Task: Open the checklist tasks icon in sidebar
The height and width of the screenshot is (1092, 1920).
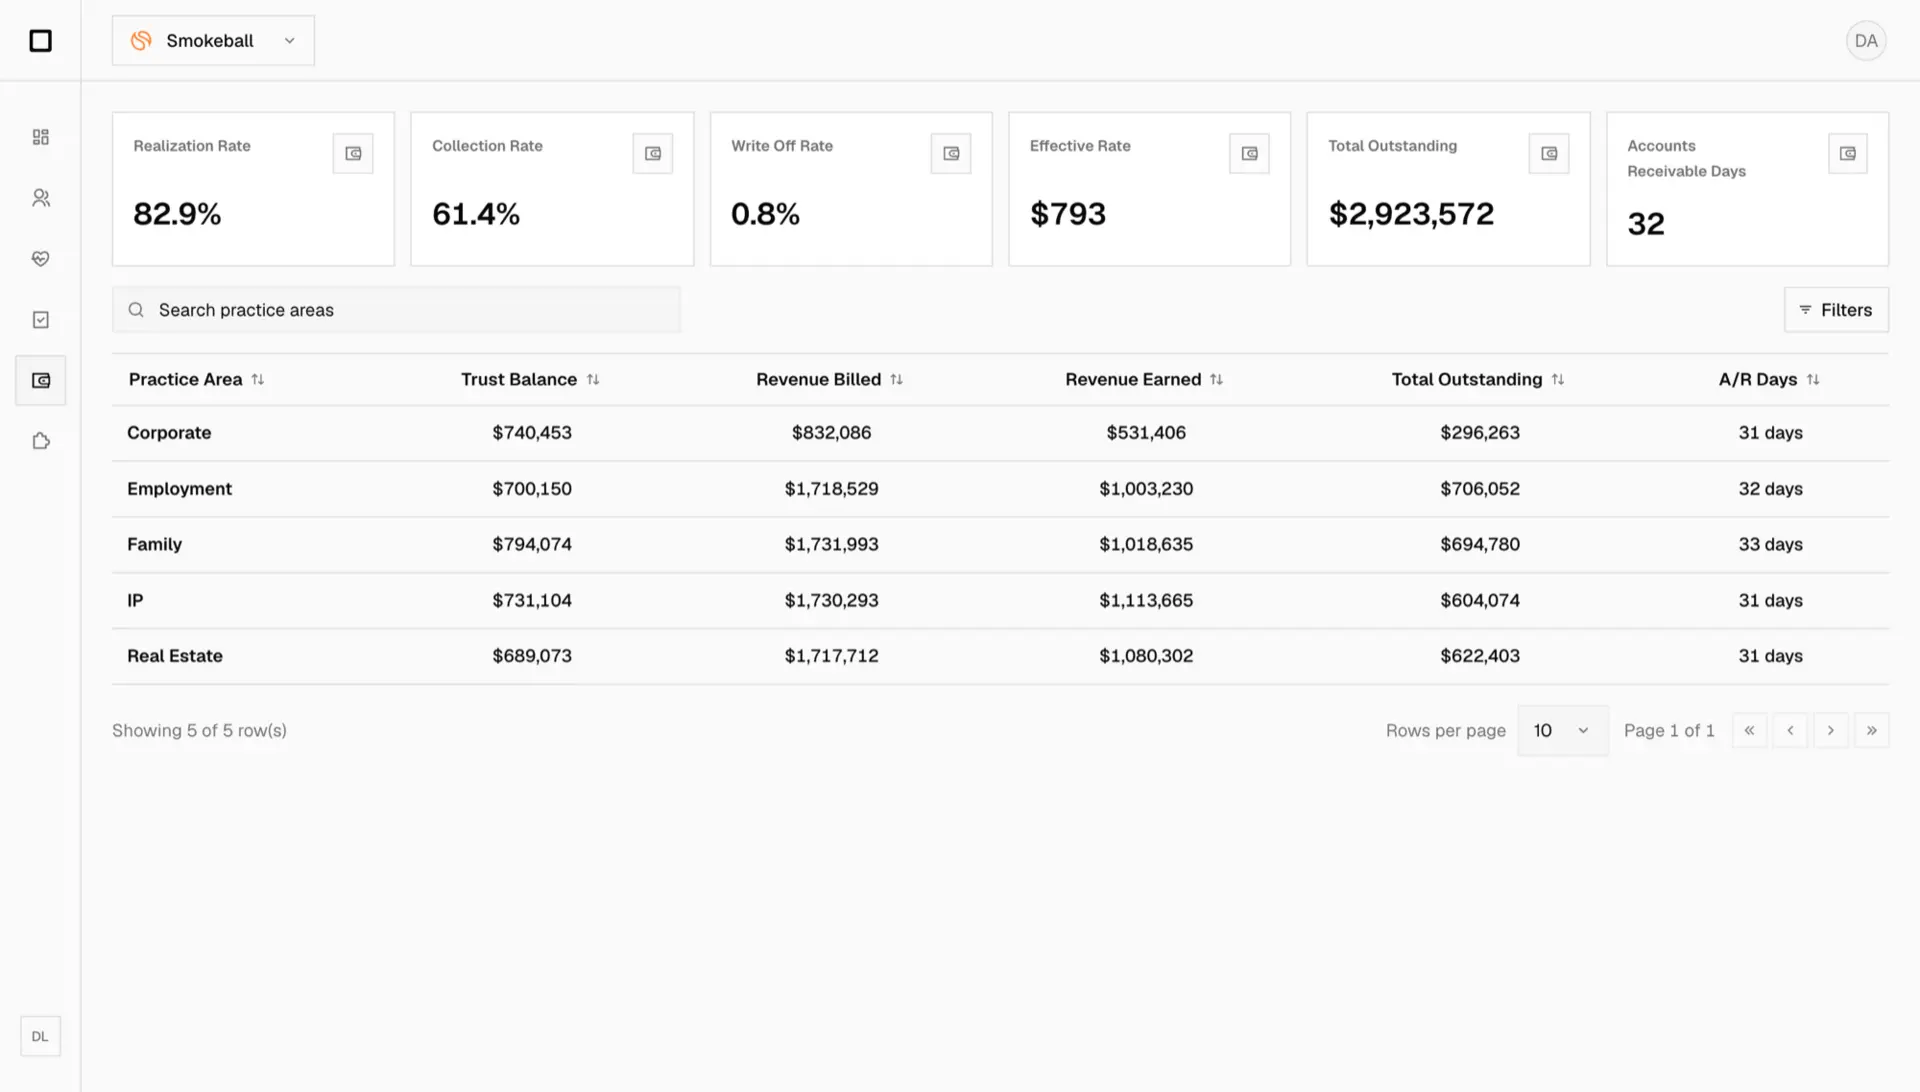Action: pos(40,320)
